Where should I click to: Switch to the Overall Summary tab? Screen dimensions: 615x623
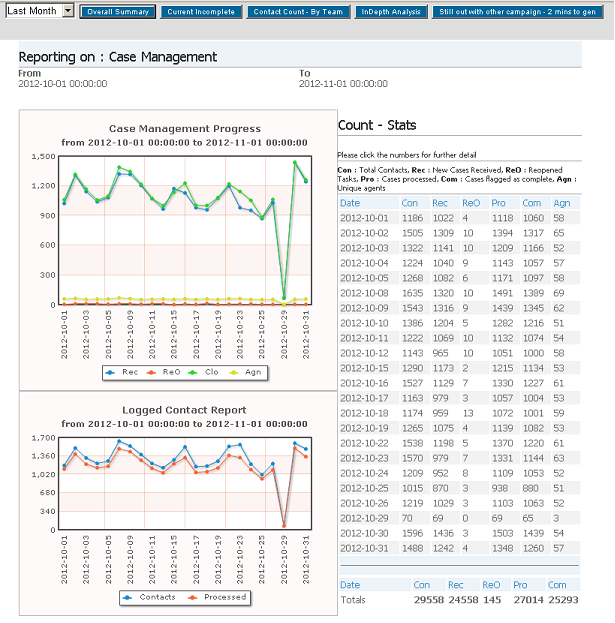click(117, 12)
